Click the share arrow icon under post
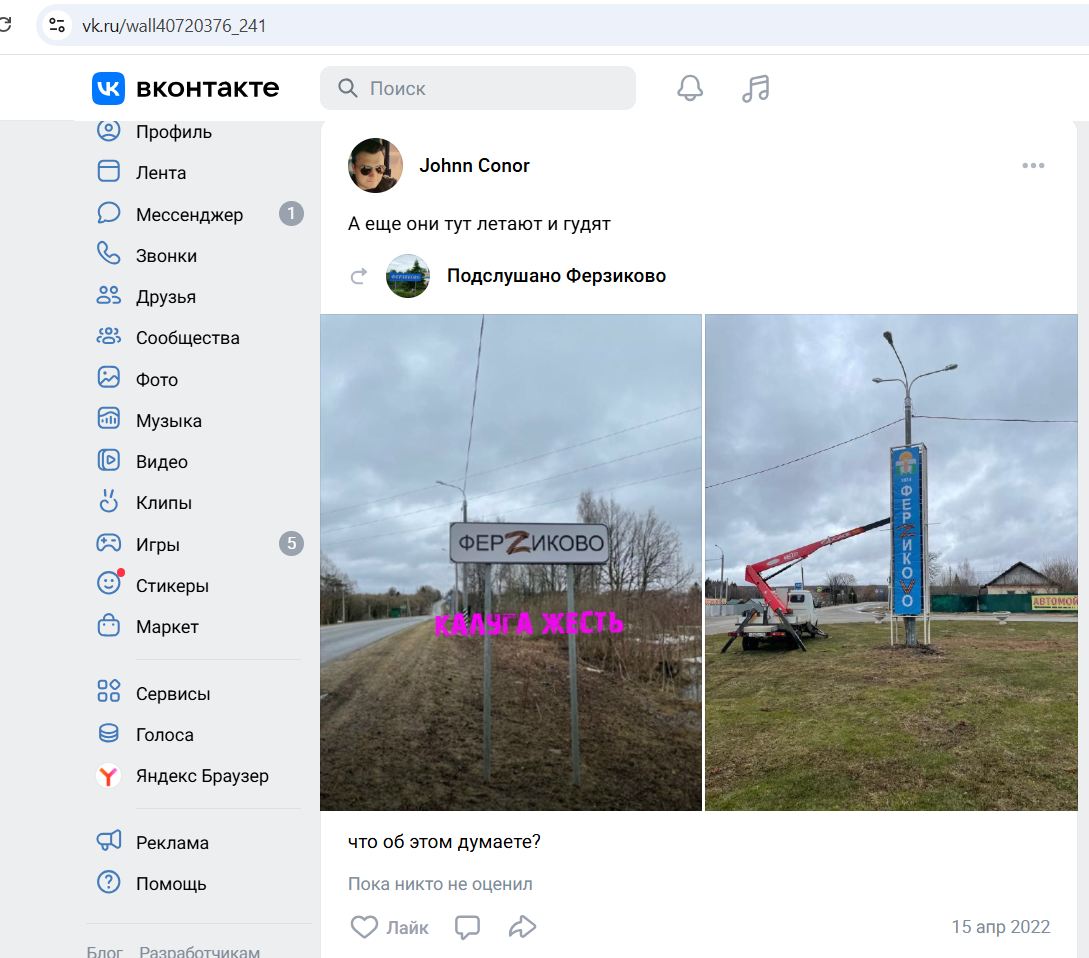The image size is (1089, 958). pos(522,927)
